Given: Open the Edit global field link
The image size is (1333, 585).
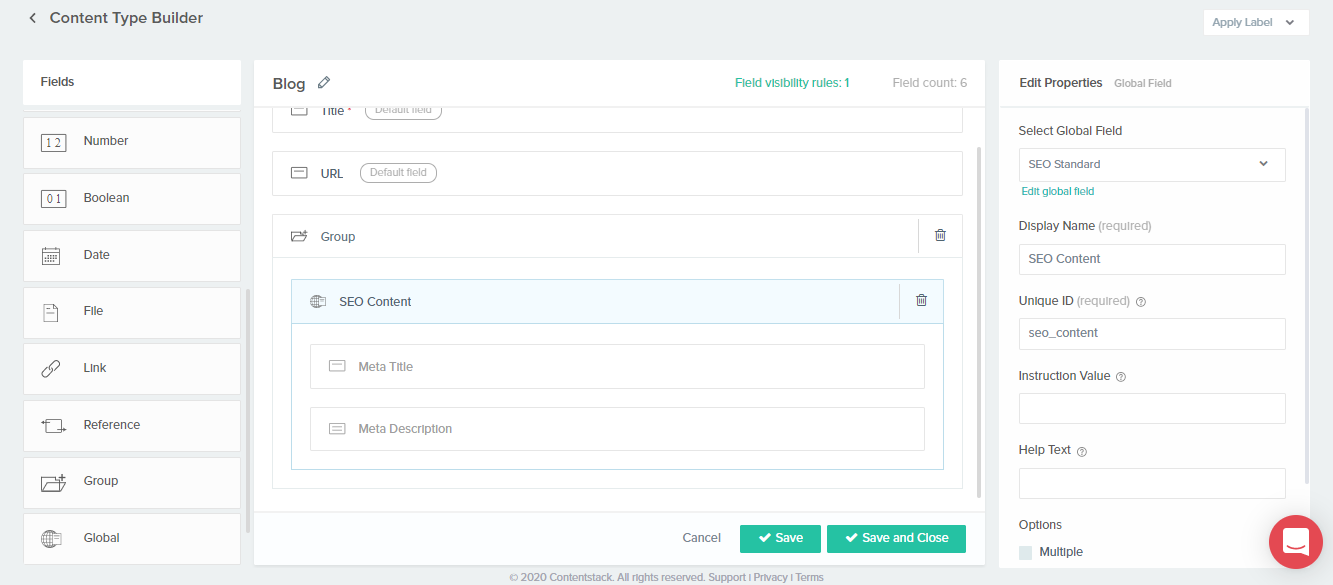Looking at the screenshot, I should 1057,191.
